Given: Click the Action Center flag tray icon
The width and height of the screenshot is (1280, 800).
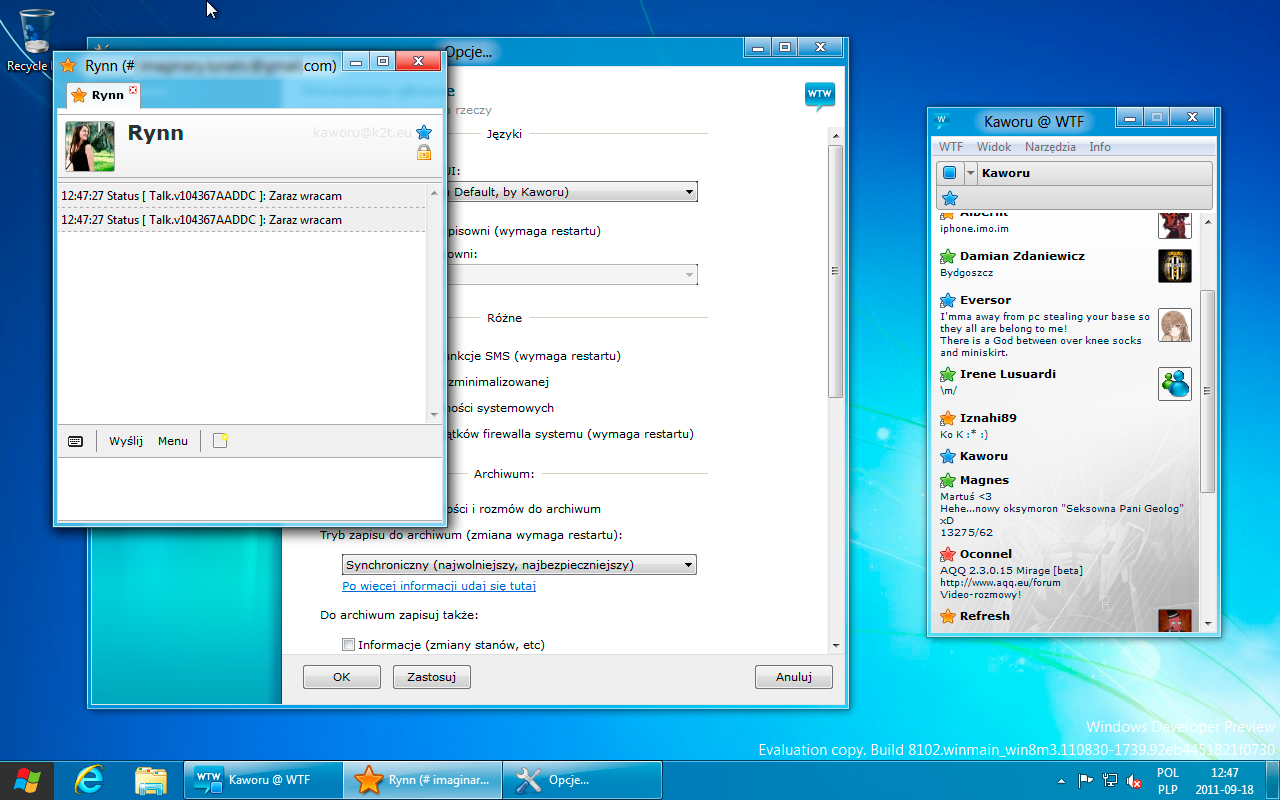Looking at the screenshot, I should click(1085, 781).
